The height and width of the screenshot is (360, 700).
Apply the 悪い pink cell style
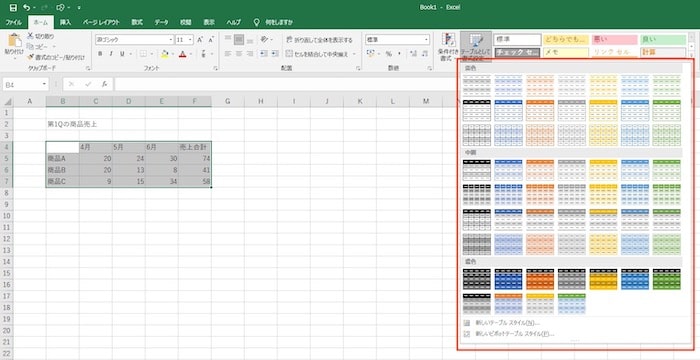[x=614, y=40]
